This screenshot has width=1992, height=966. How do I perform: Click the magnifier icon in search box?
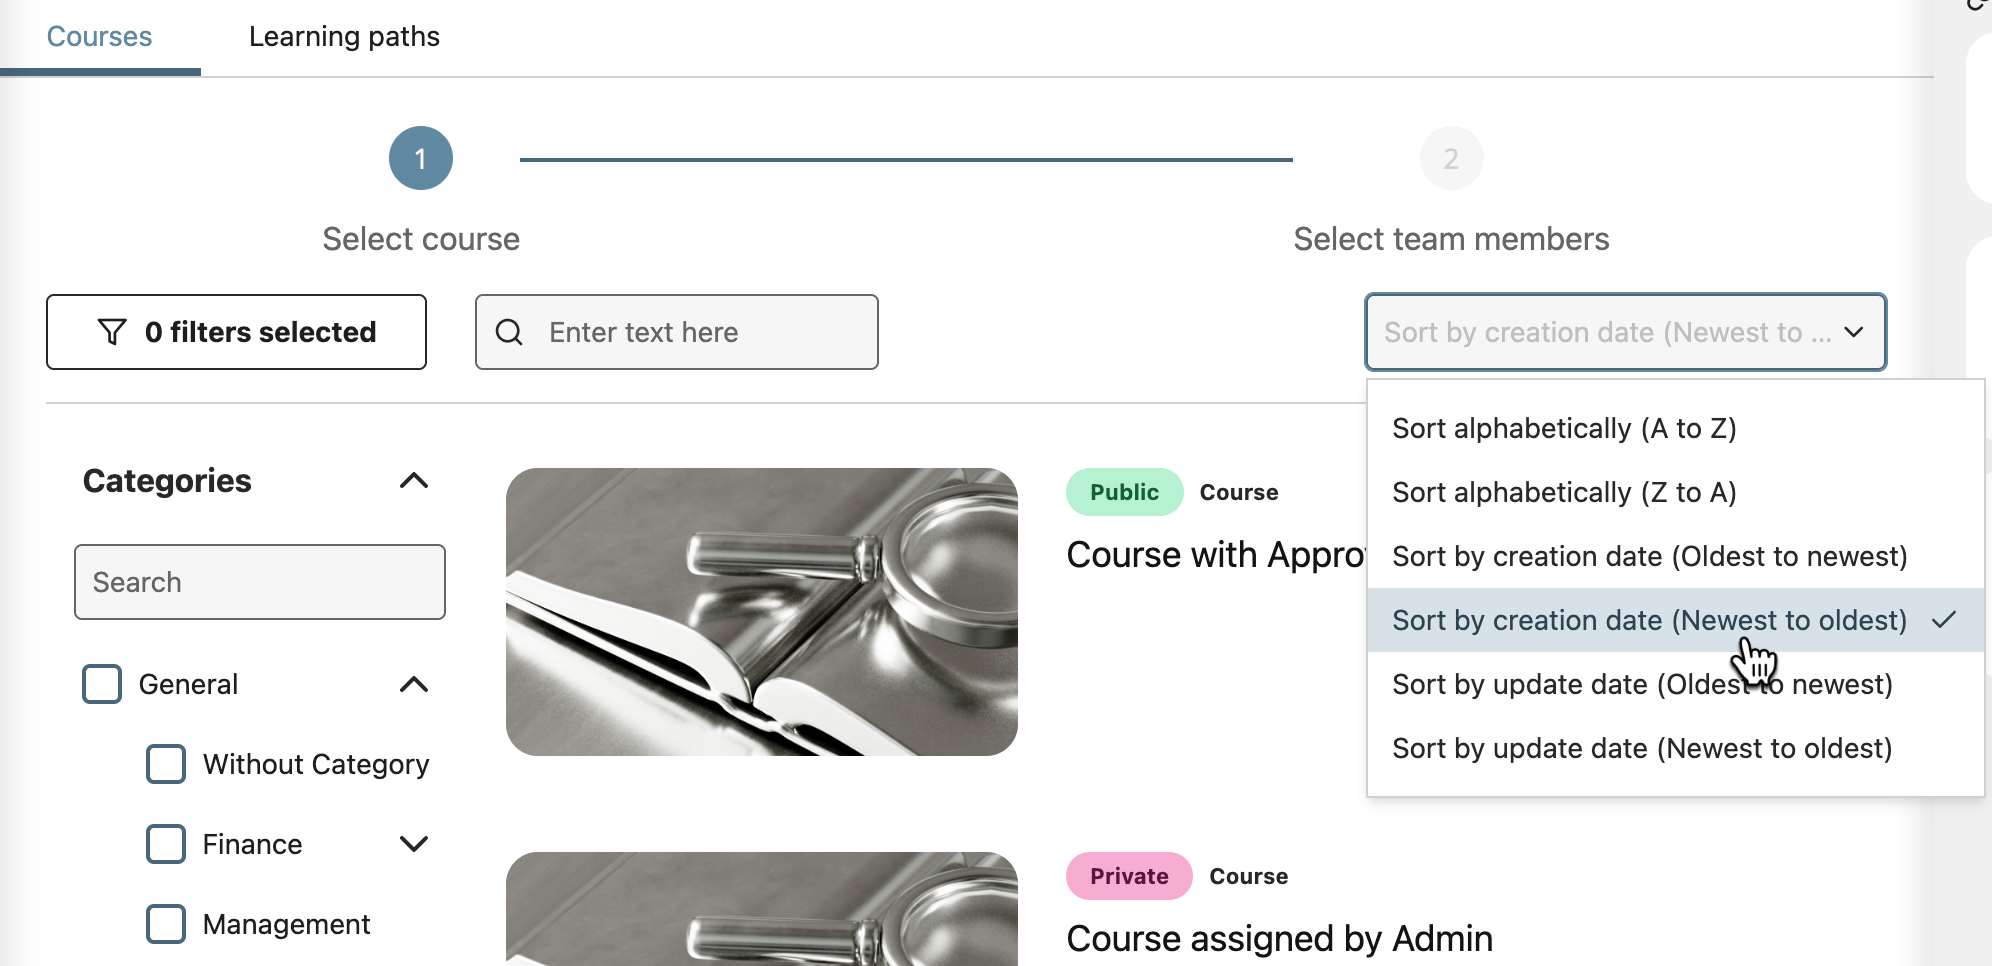click(x=509, y=332)
